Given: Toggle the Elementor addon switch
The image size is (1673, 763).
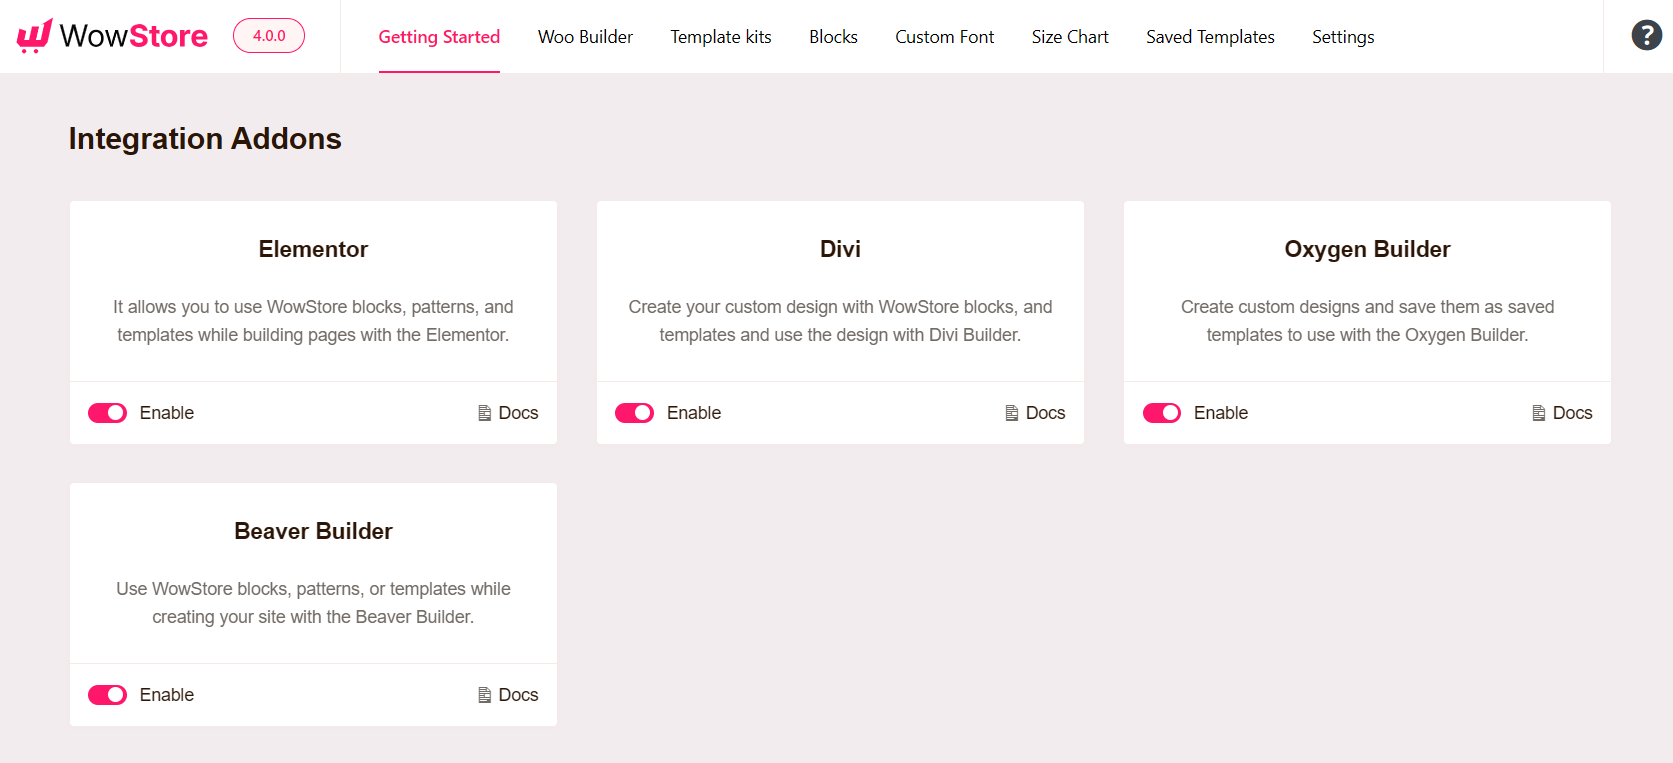Looking at the screenshot, I should pos(108,413).
